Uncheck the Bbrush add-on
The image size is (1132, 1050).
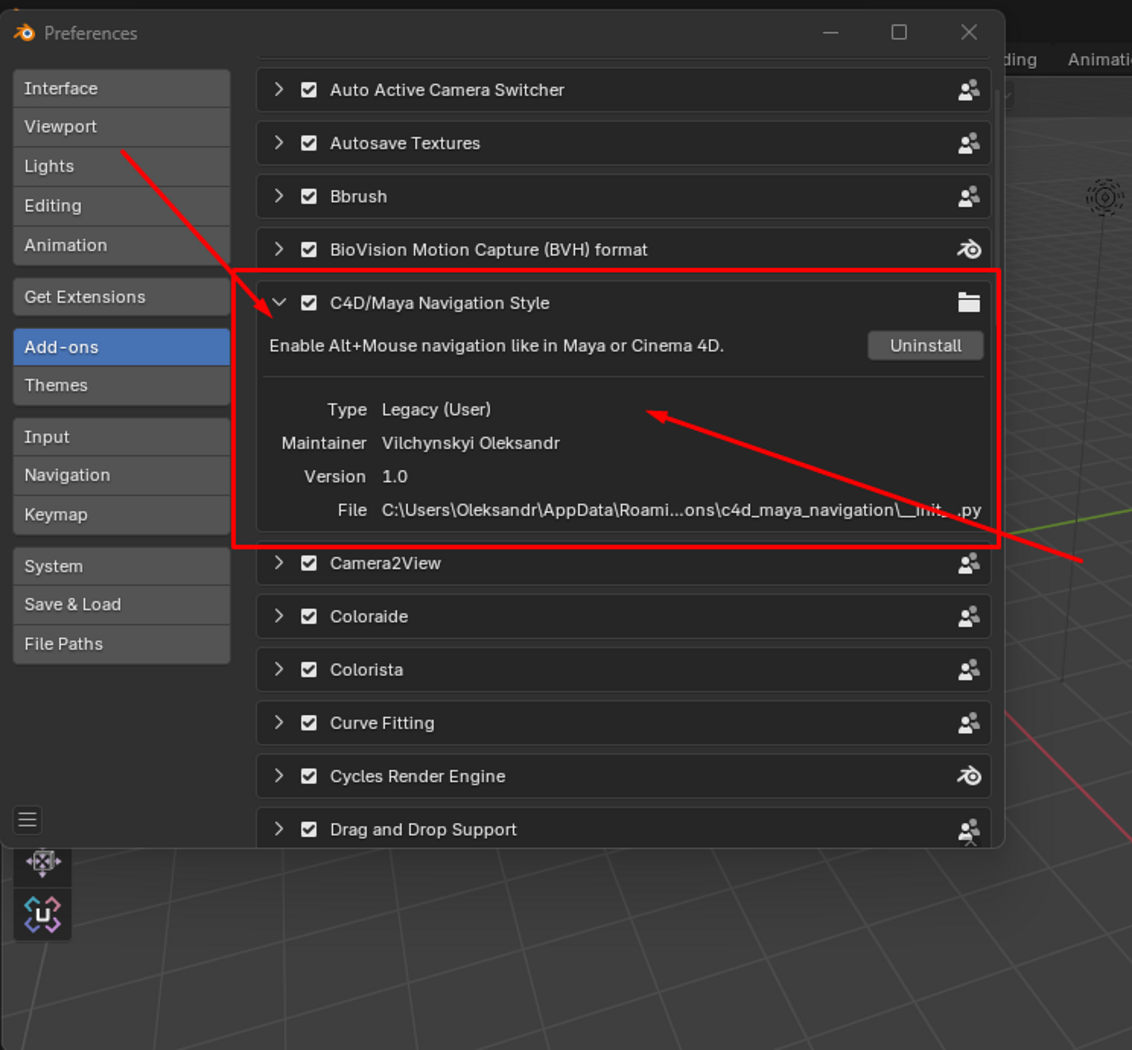tap(309, 197)
